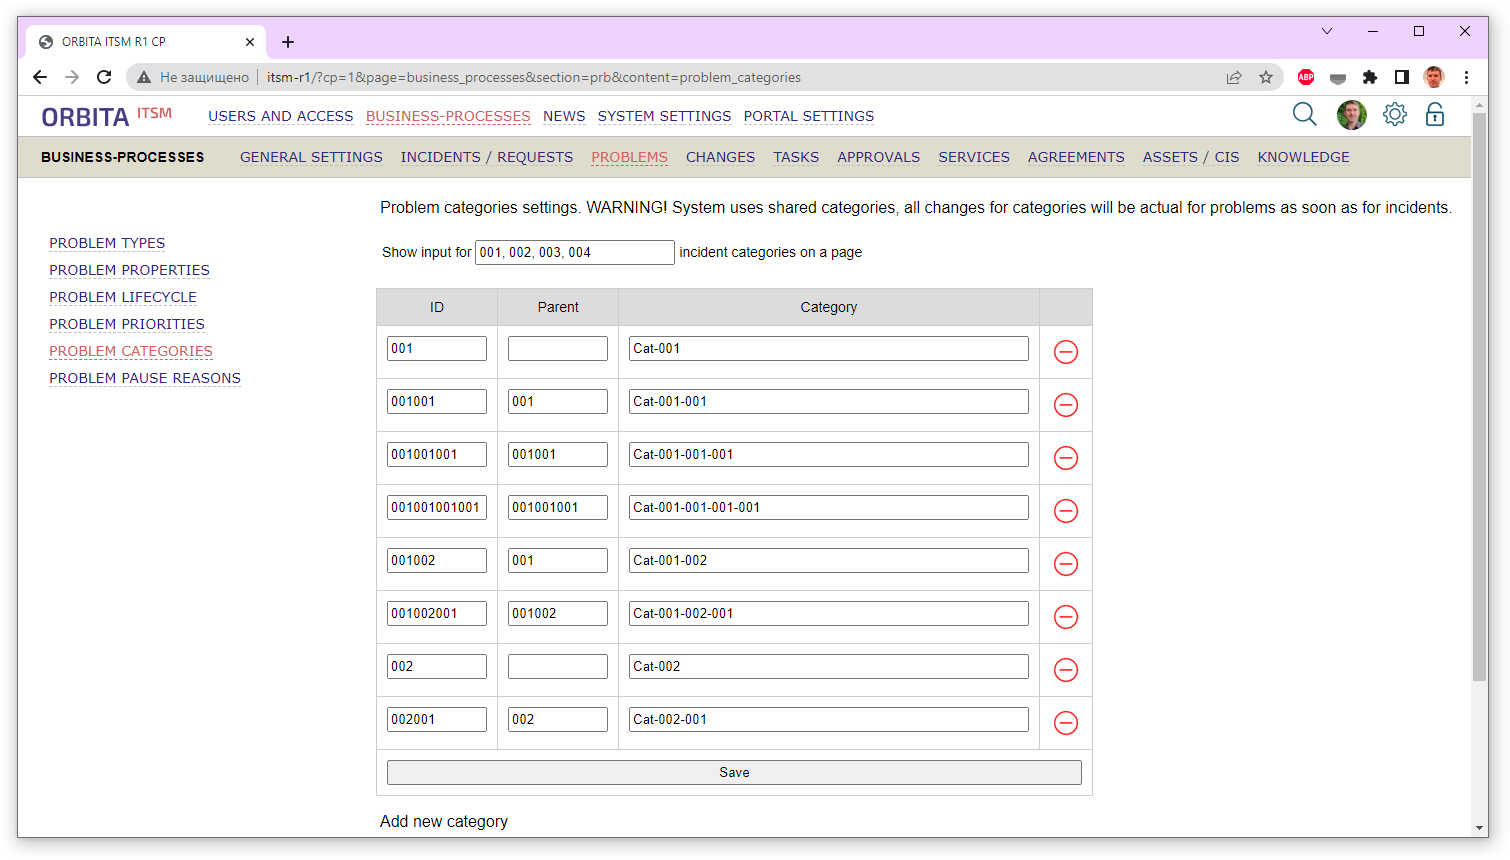This screenshot has width=1510, height=860.
Task: Click the search magnifier icon in header
Action: [x=1304, y=114]
